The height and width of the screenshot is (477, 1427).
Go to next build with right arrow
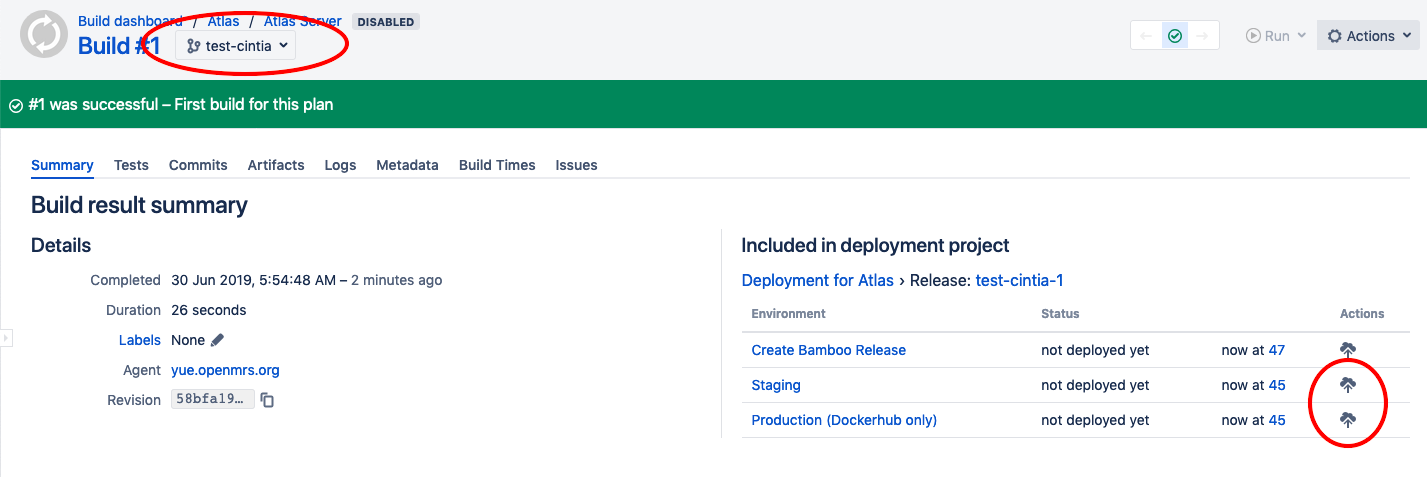click(x=1203, y=36)
